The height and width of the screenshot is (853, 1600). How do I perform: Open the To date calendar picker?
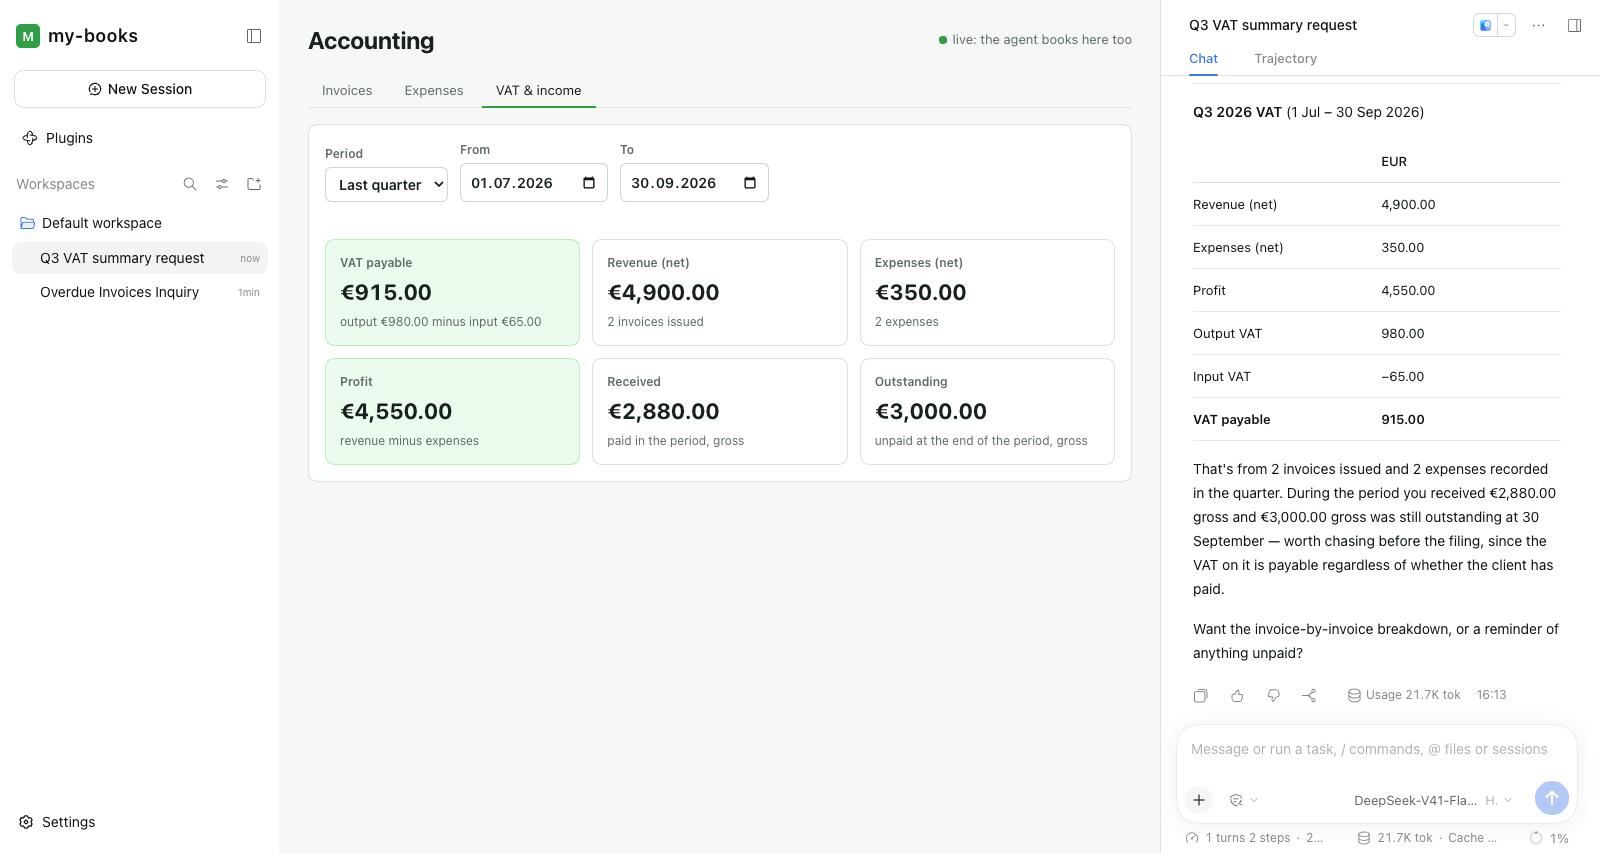coord(750,183)
